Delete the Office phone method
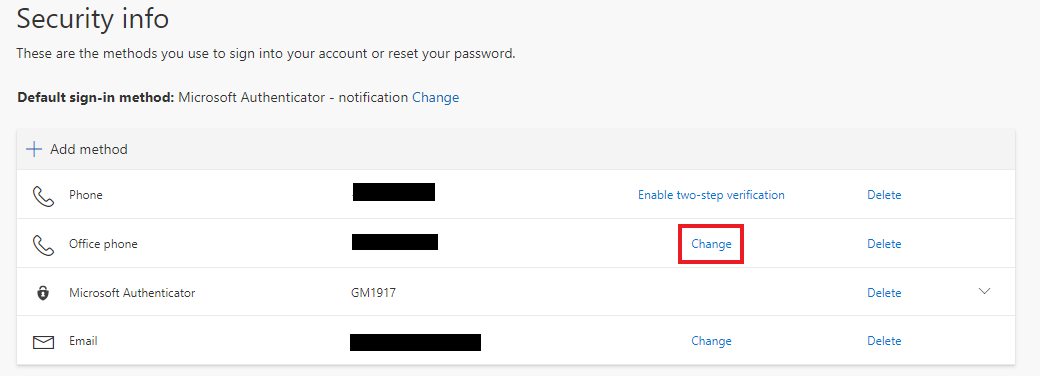This screenshot has height=376, width=1040. coord(884,244)
